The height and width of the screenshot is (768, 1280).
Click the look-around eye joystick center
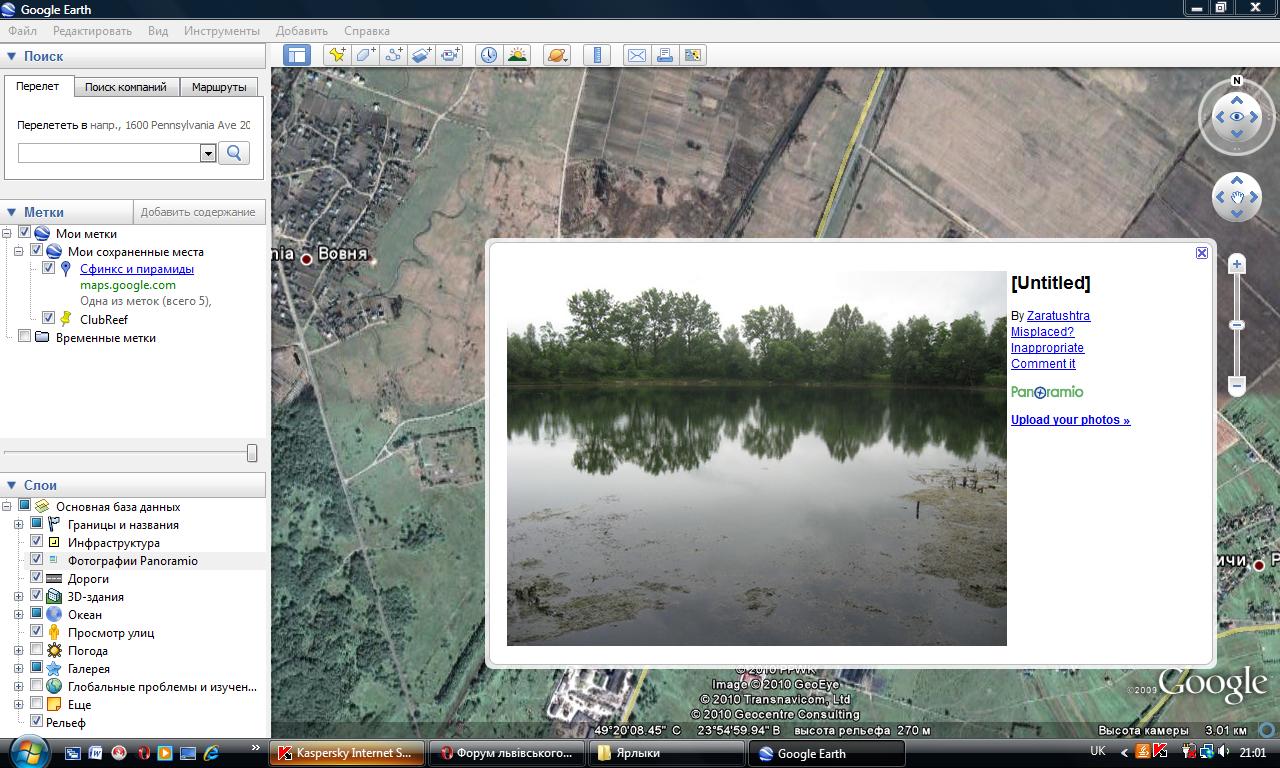(1237, 117)
